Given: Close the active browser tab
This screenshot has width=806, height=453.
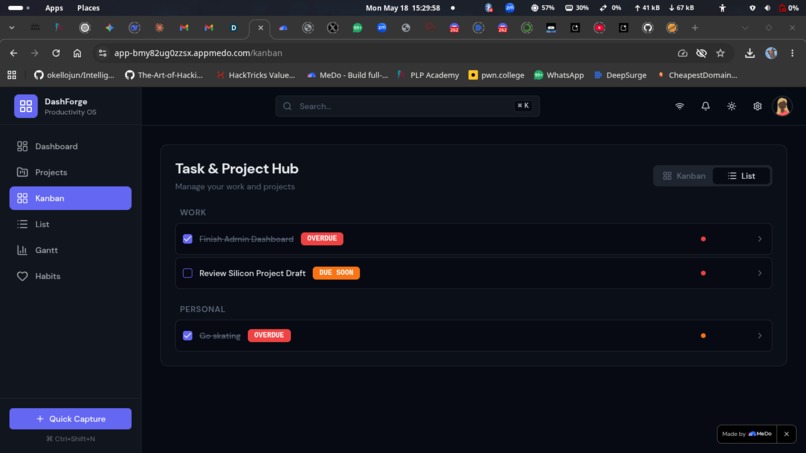Looking at the screenshot, I should click(261, 28).
